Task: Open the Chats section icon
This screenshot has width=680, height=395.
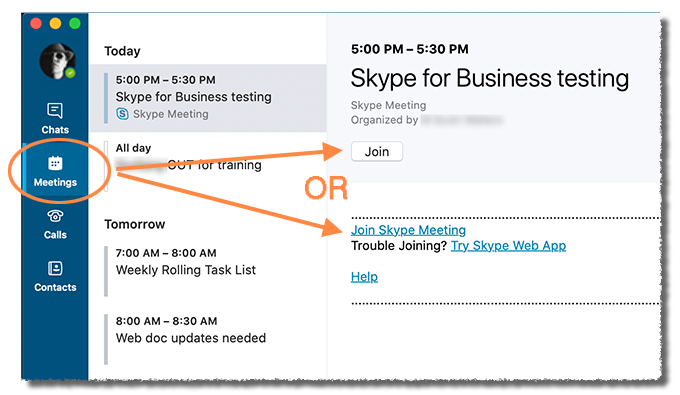Action: 55,111
